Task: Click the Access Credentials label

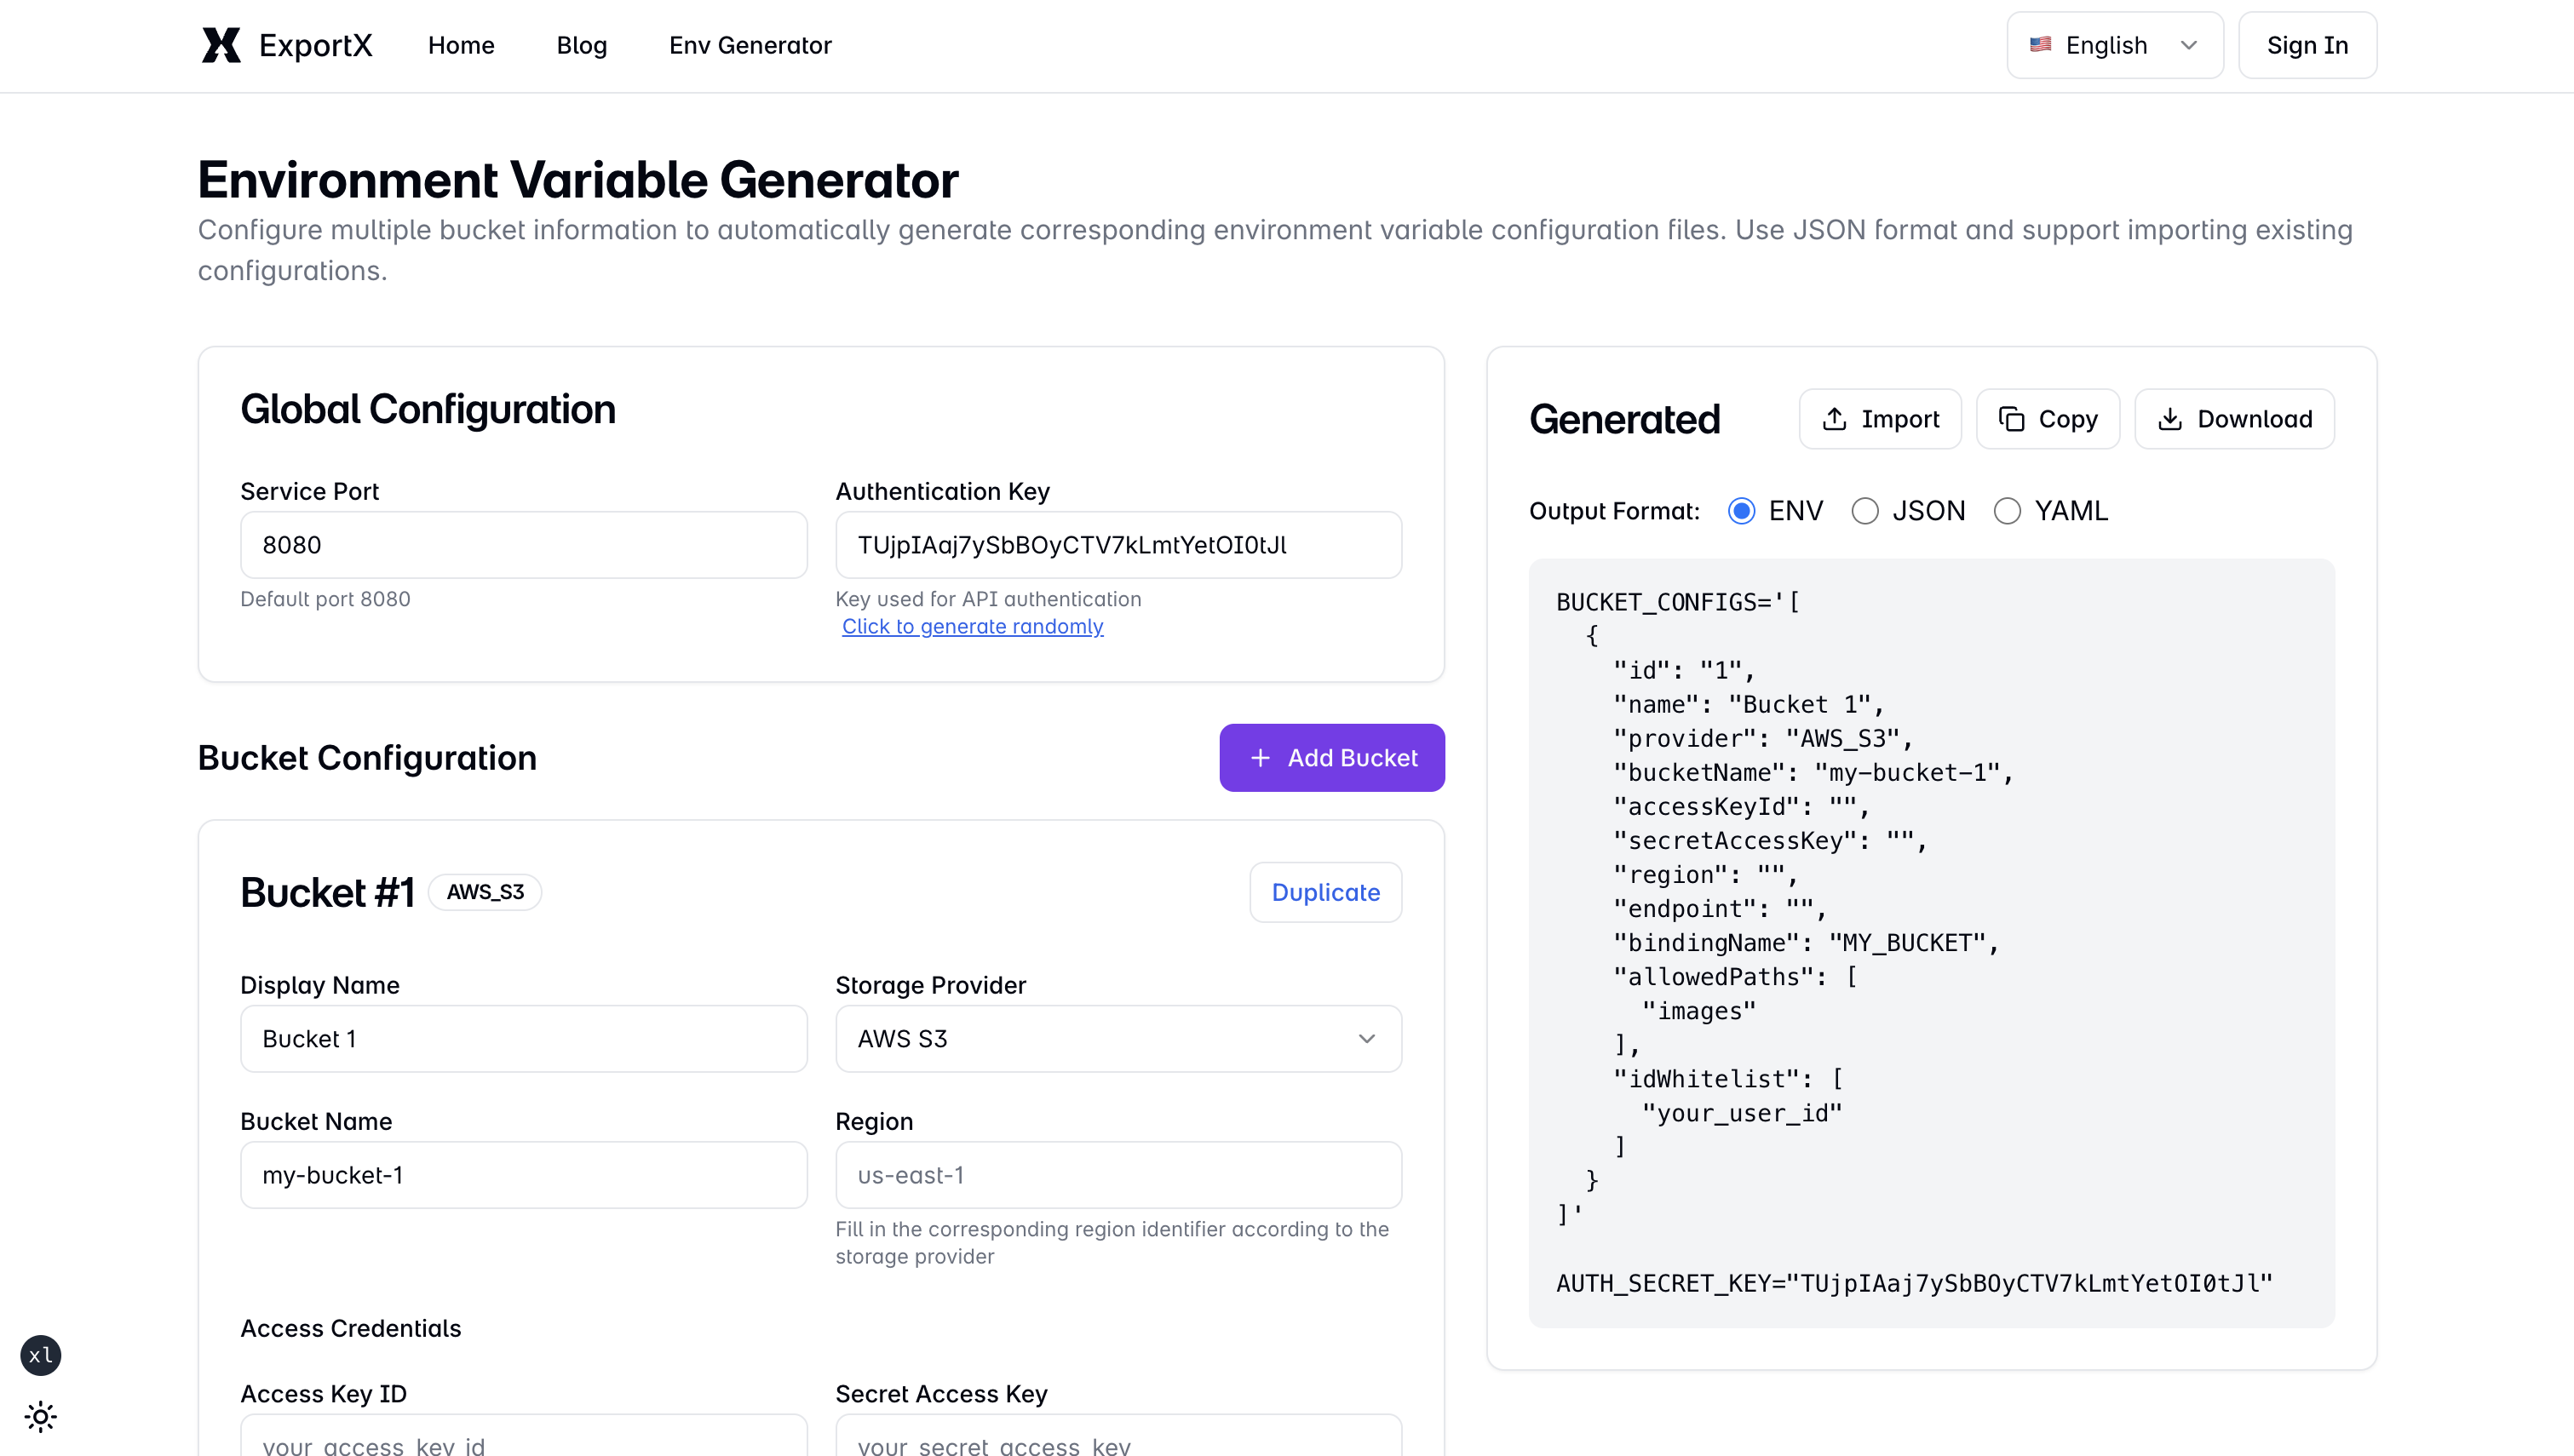Action: (x=351, y=1328)
